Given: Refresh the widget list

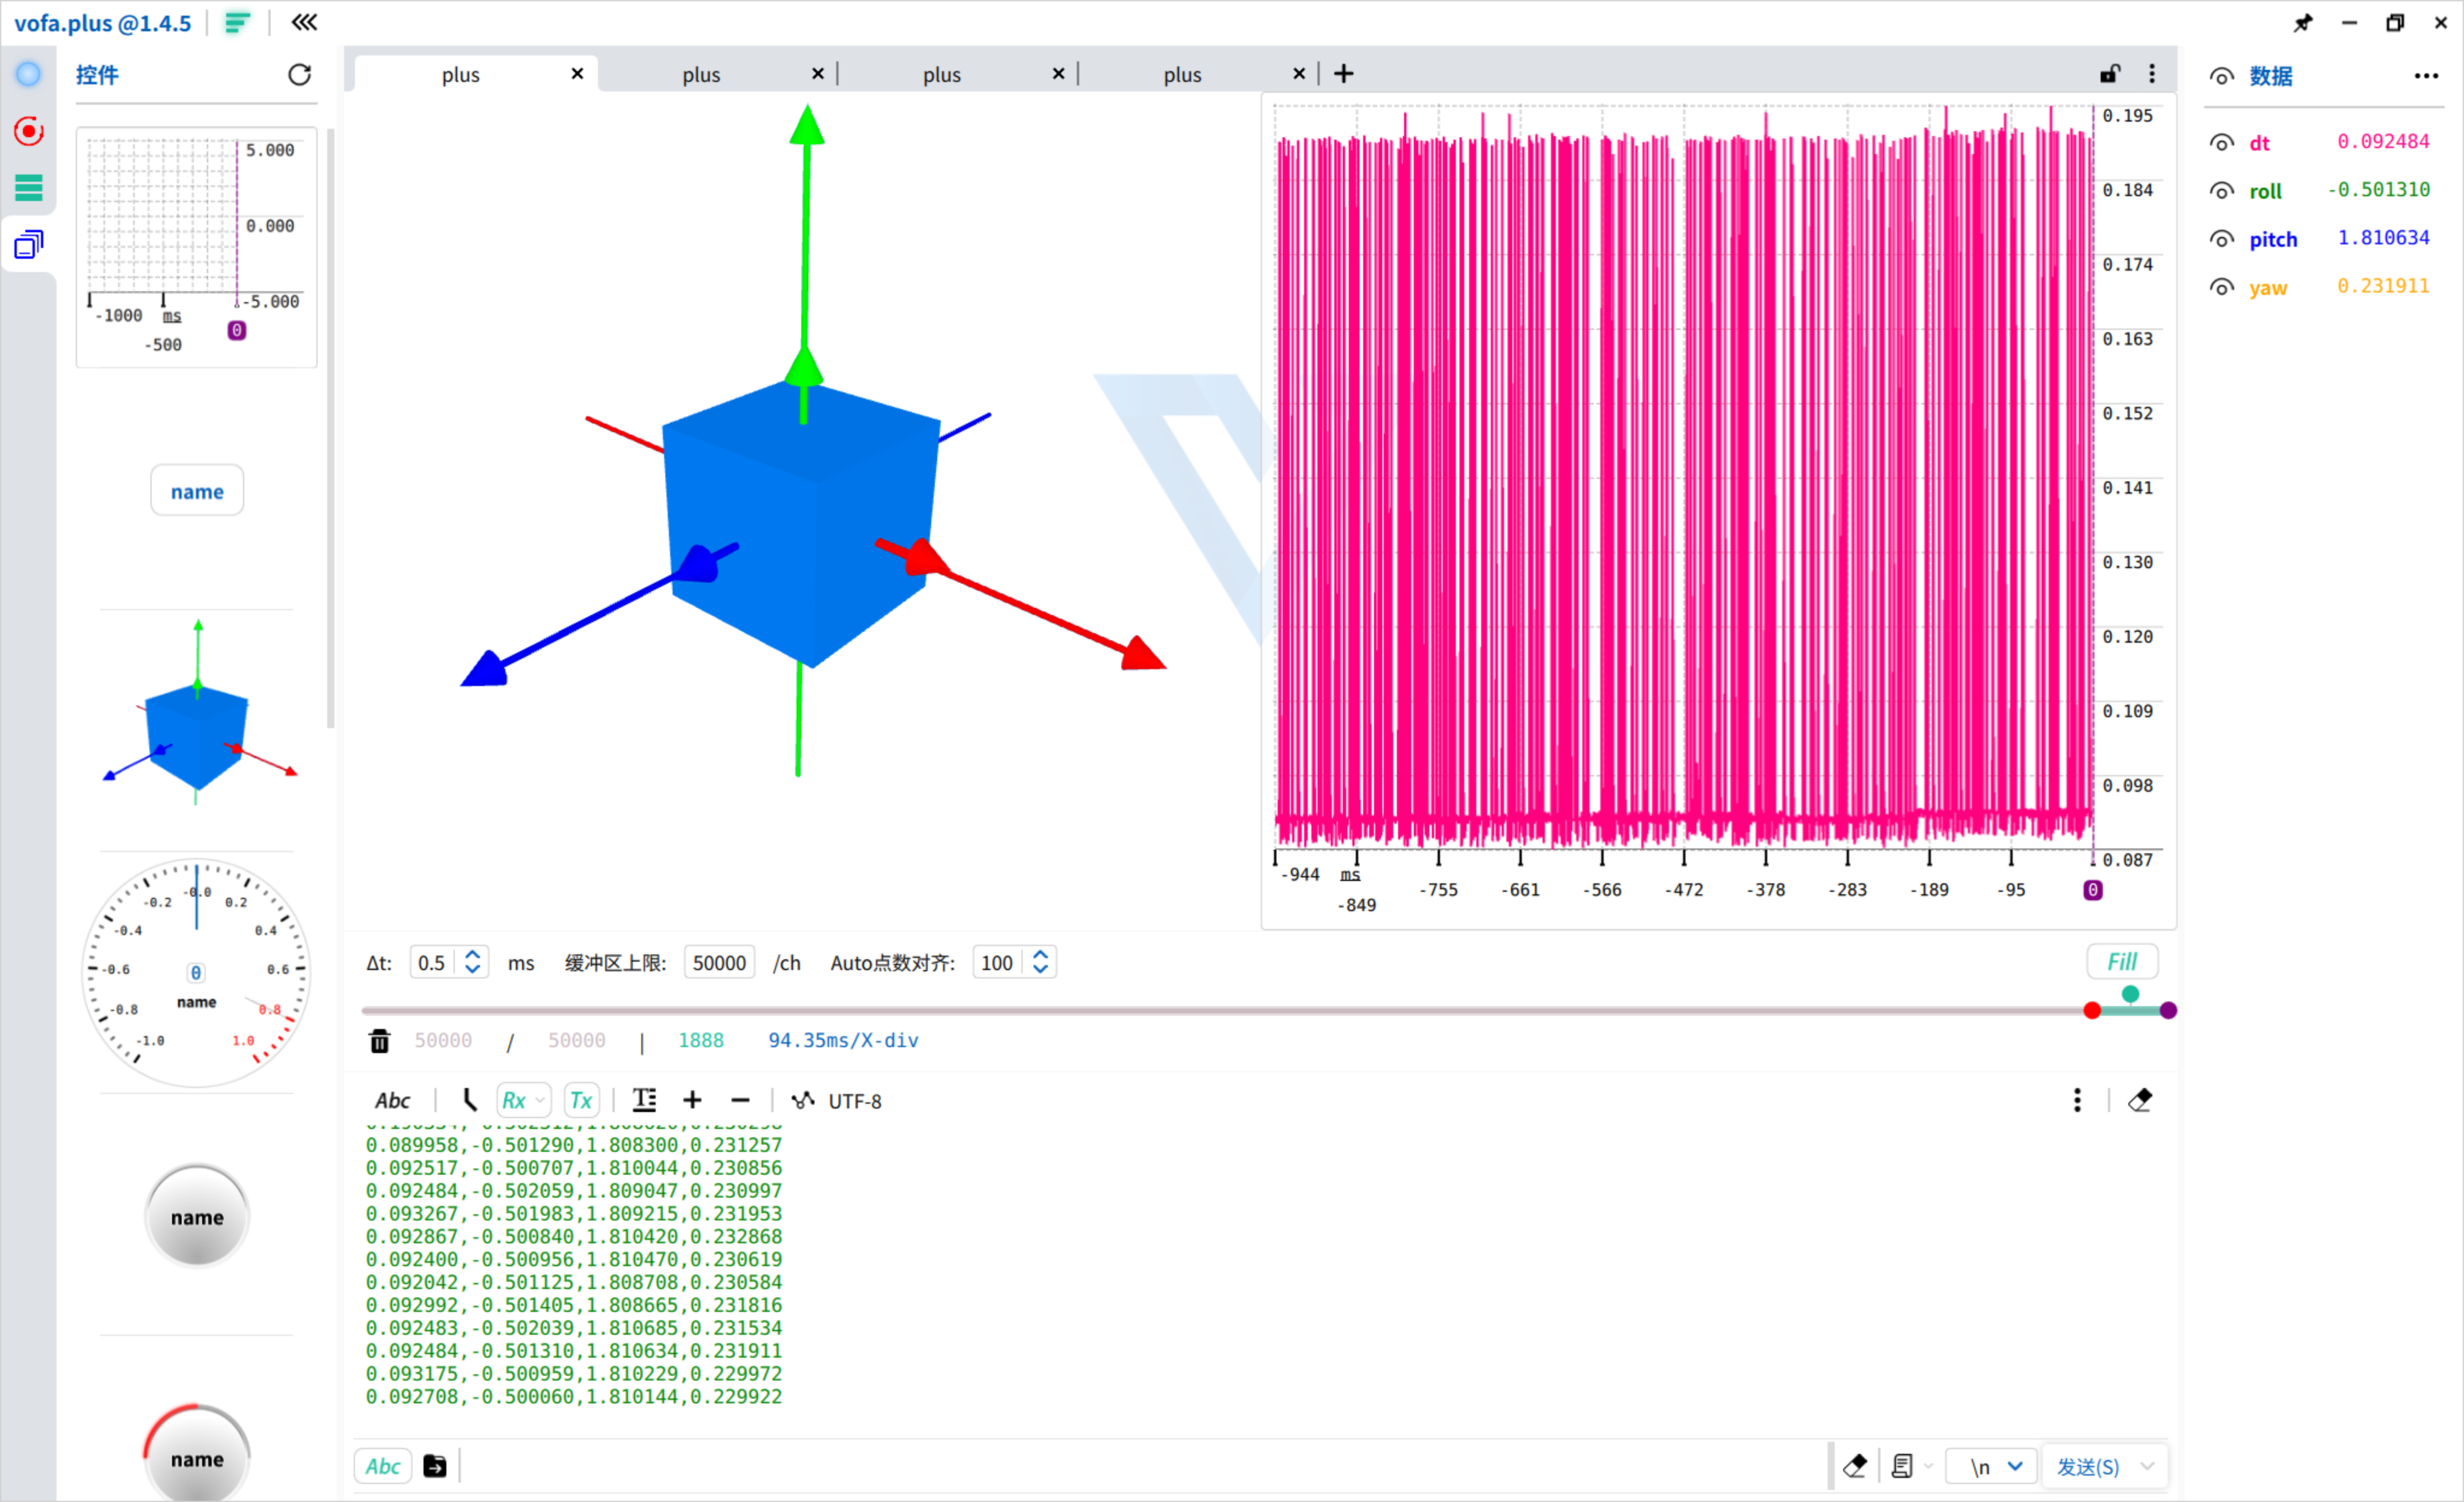Looking at the screenshot, I should 299,75.
